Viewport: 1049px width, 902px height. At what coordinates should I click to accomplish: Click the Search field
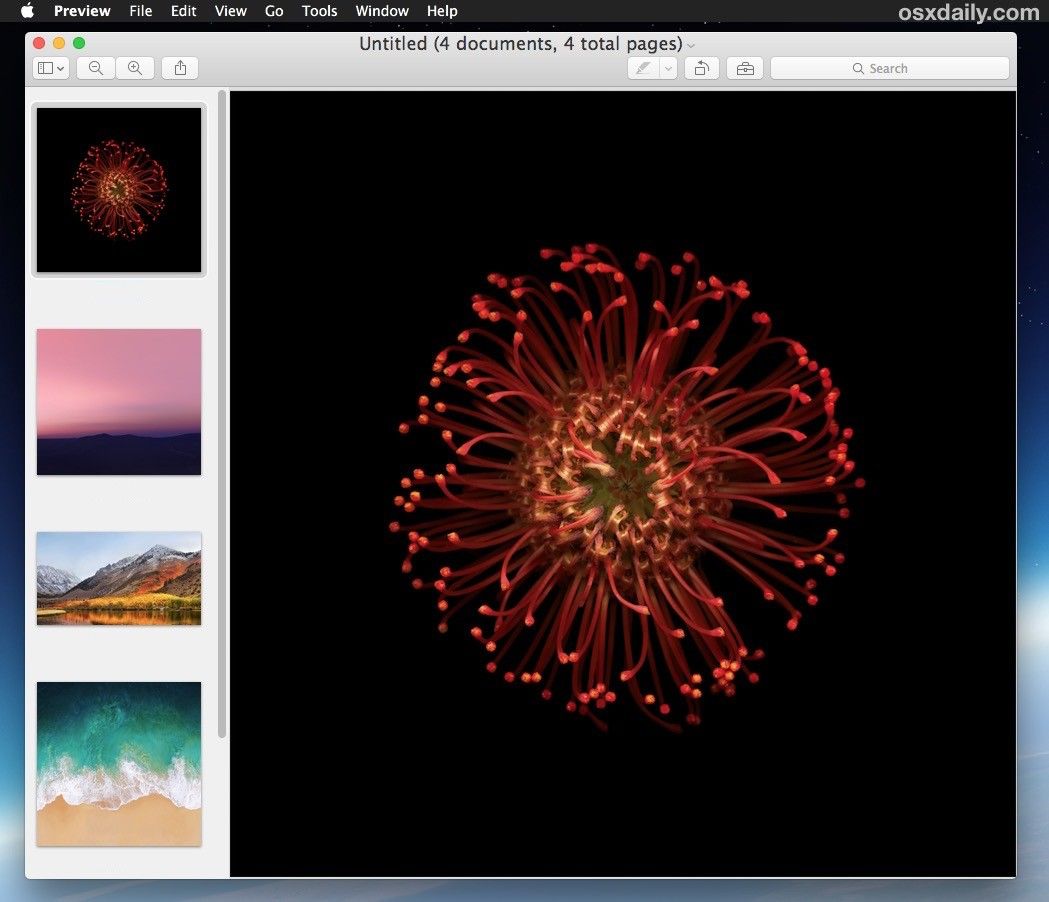(x=888, y=68)
